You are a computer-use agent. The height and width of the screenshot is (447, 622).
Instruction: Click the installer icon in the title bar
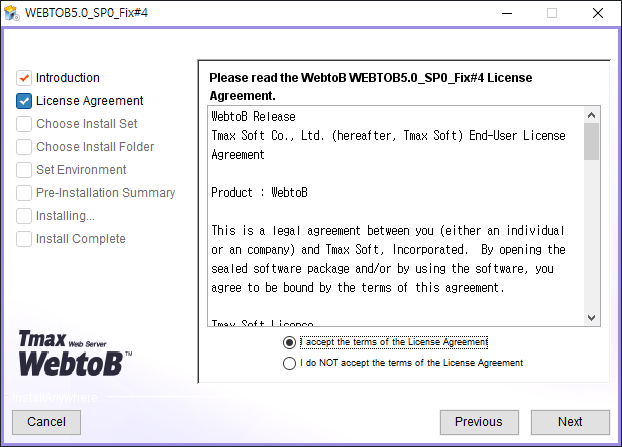(12, 13)
